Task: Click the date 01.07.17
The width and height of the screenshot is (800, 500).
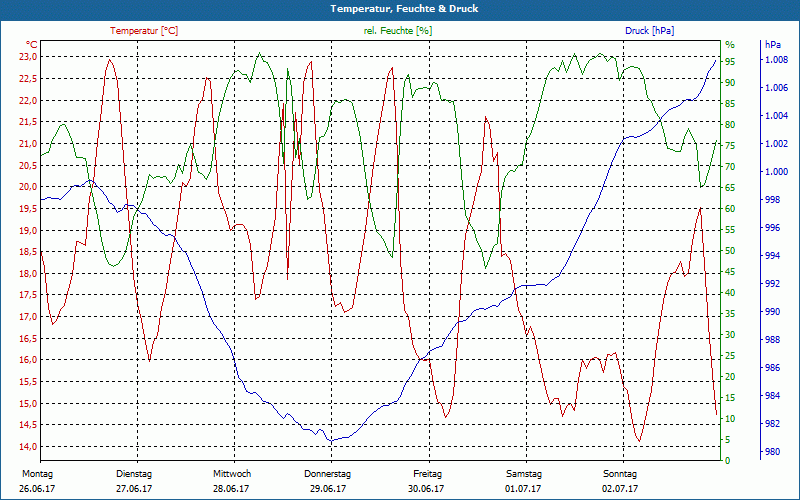Action: pos(523,489)
